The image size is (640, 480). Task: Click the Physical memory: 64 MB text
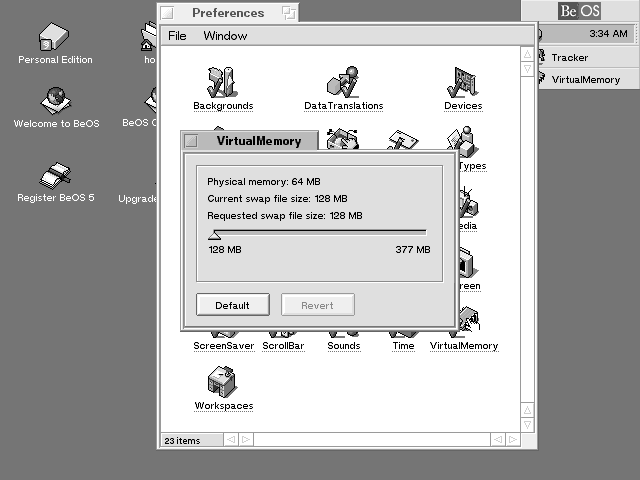pyautogui.click(x=264, y=182)
